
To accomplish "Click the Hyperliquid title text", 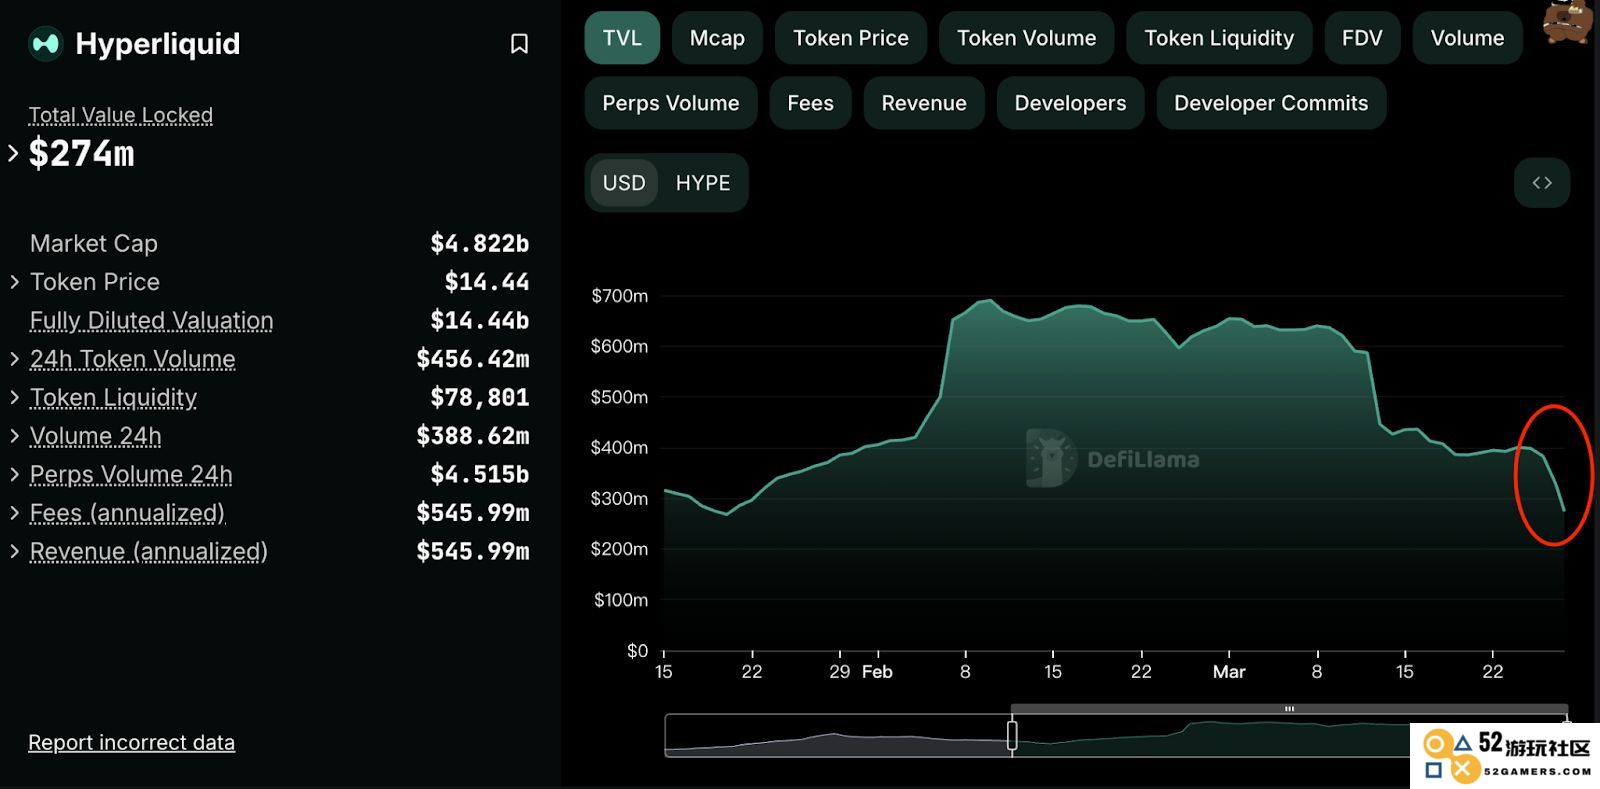I will (x=158, y=44).
